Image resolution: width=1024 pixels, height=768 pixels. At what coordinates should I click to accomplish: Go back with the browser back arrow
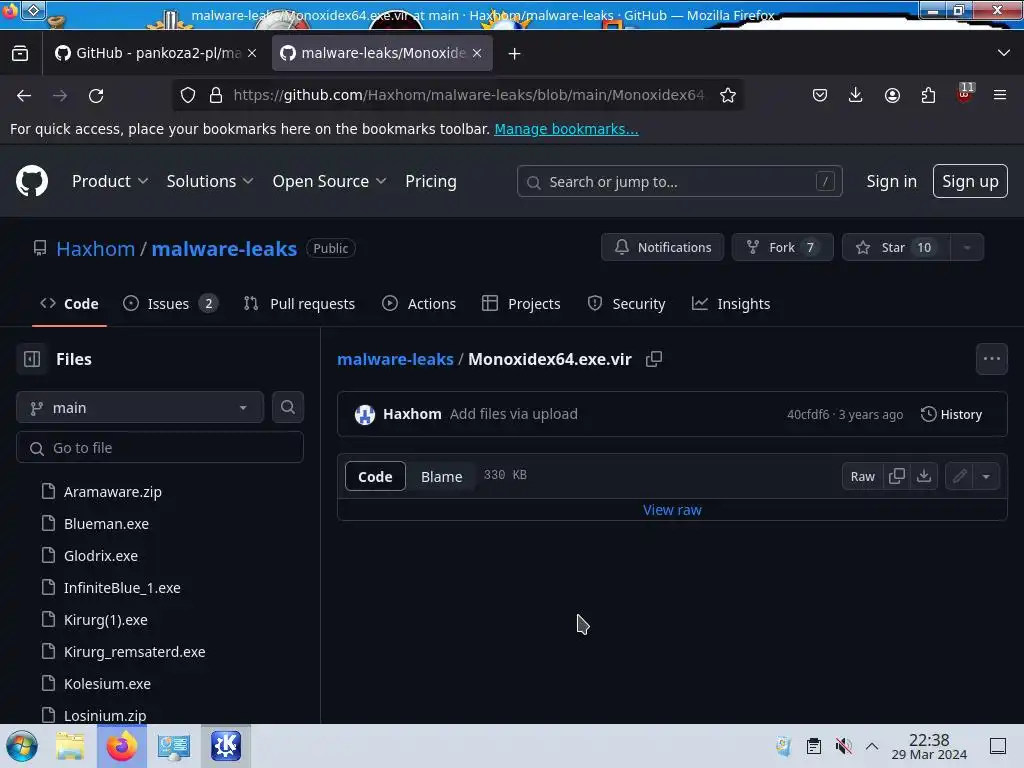click(x=24, y=95)
